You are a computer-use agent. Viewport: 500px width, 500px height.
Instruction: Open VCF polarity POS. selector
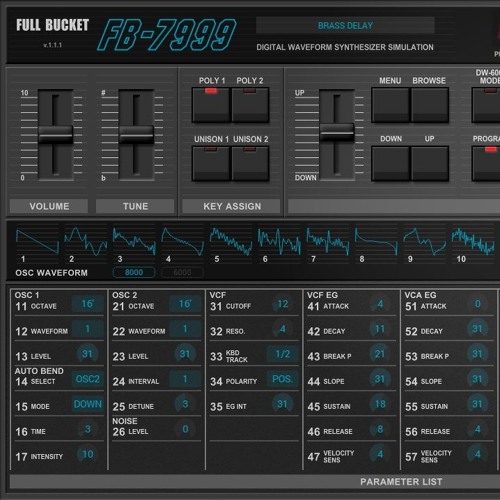282,379
